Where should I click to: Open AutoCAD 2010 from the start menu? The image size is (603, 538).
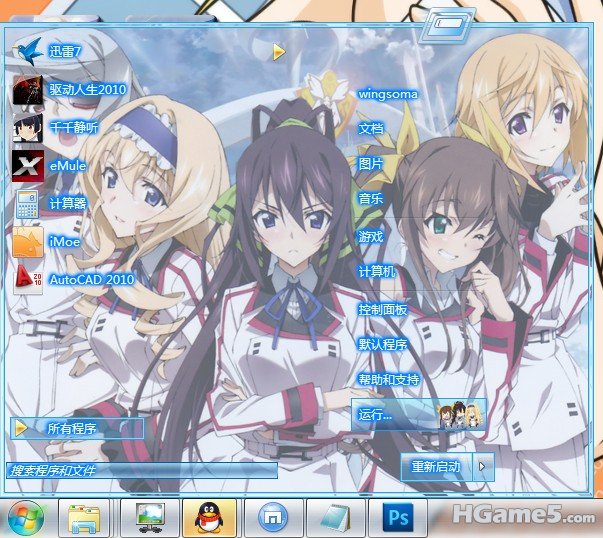[x=28, y=279]
